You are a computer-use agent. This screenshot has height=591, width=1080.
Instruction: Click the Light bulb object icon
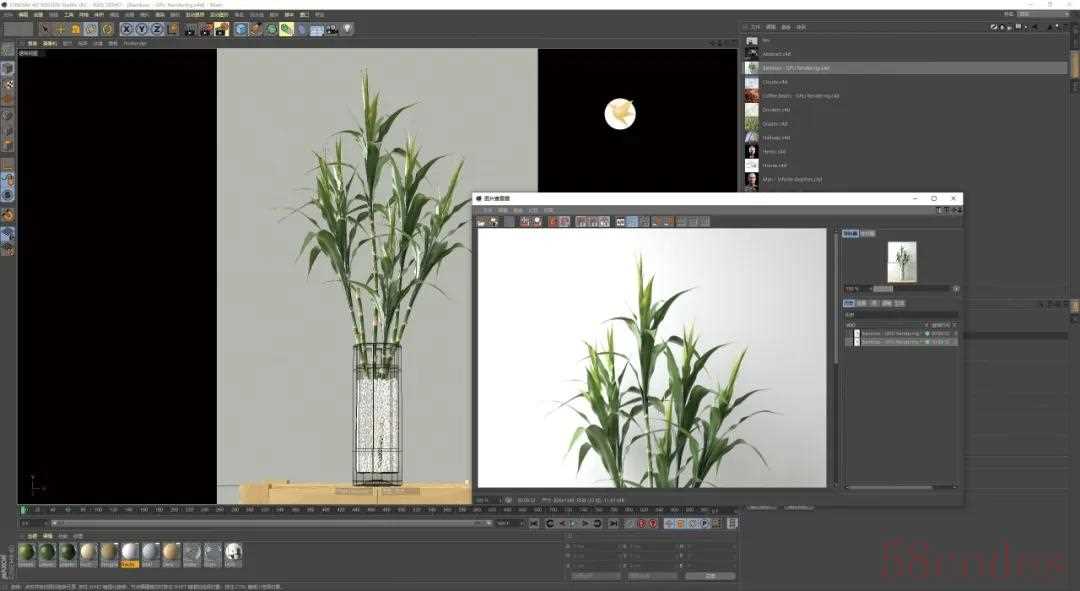pos(347,29)
